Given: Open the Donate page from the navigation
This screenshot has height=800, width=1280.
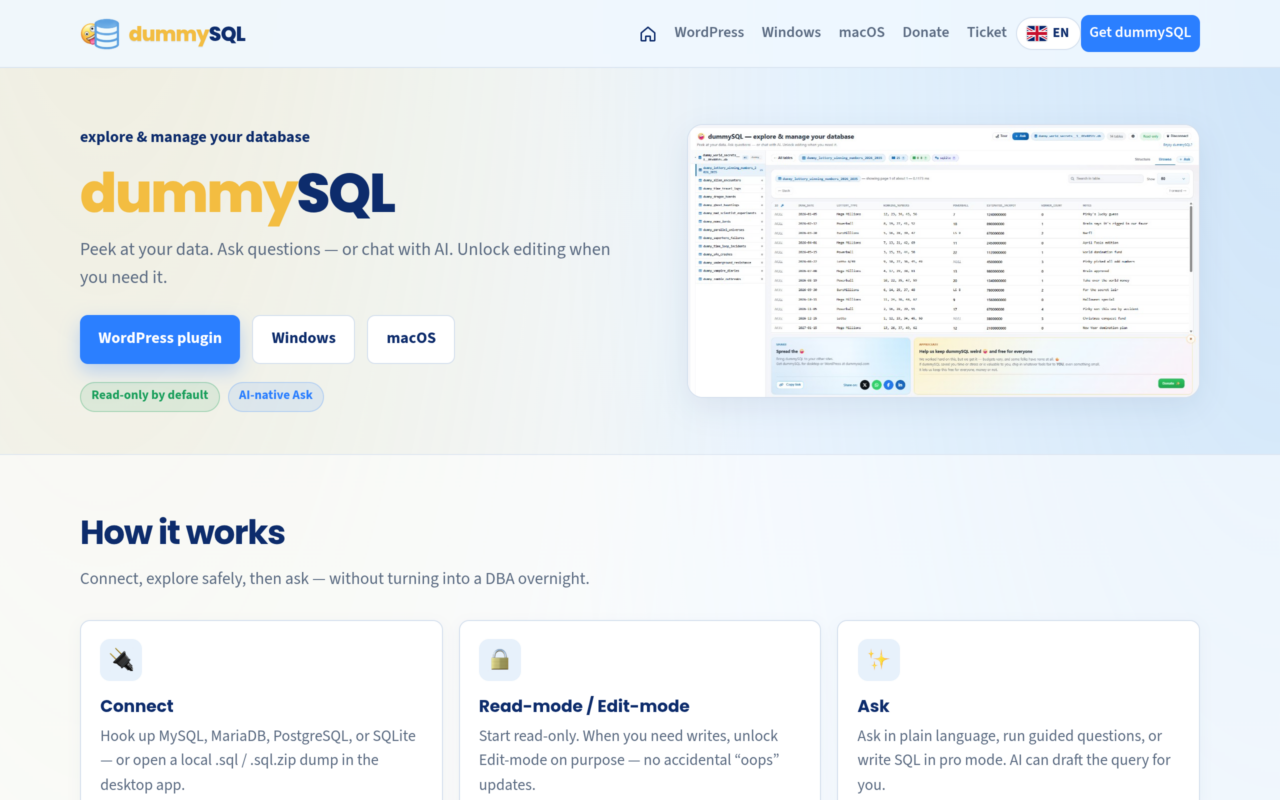Looking at the screenshot, I should (926, 32).
